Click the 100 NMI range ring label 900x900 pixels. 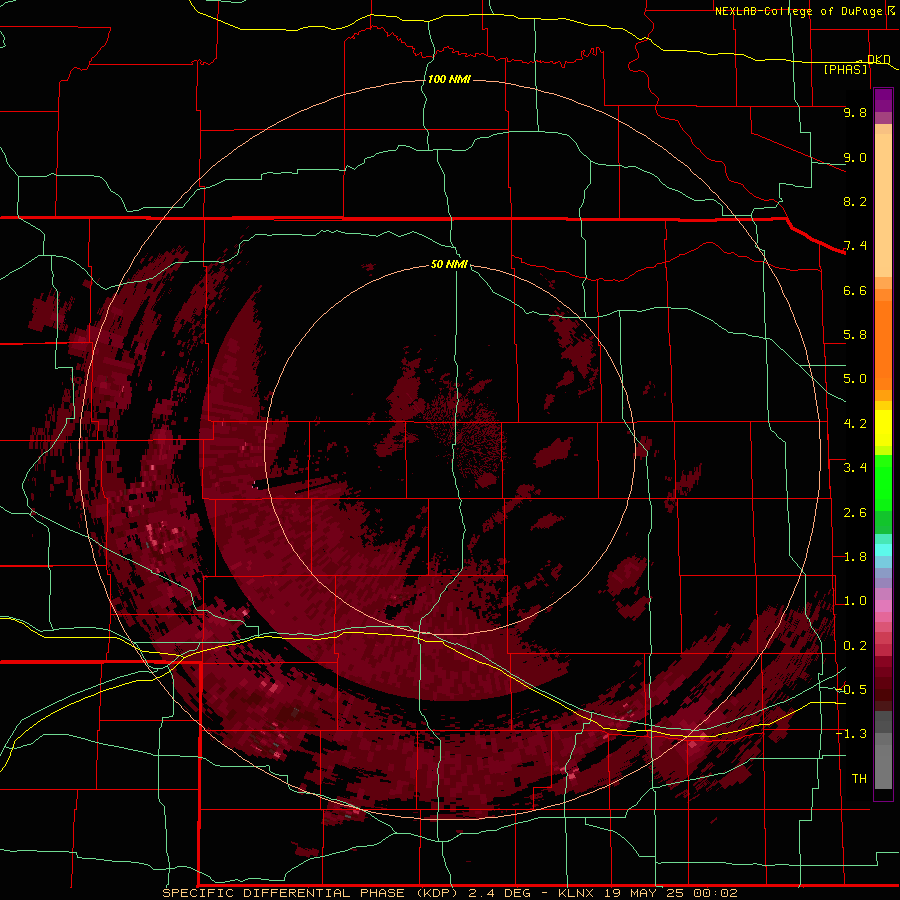[x=449, y=79]
